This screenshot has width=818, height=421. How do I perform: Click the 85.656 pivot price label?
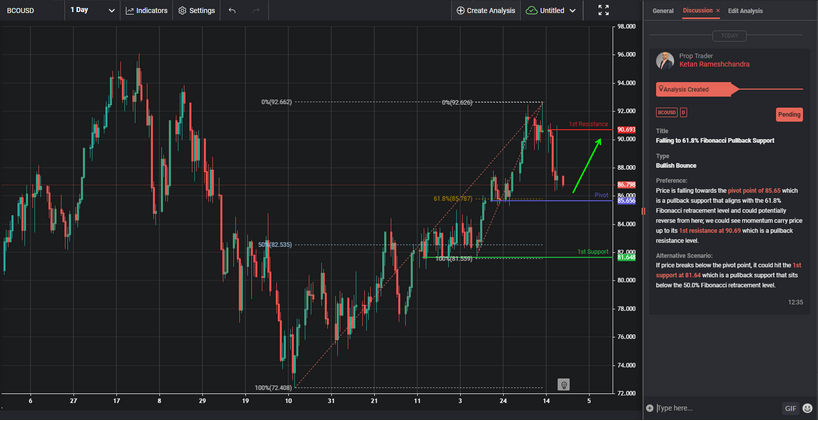pos(625,200)
